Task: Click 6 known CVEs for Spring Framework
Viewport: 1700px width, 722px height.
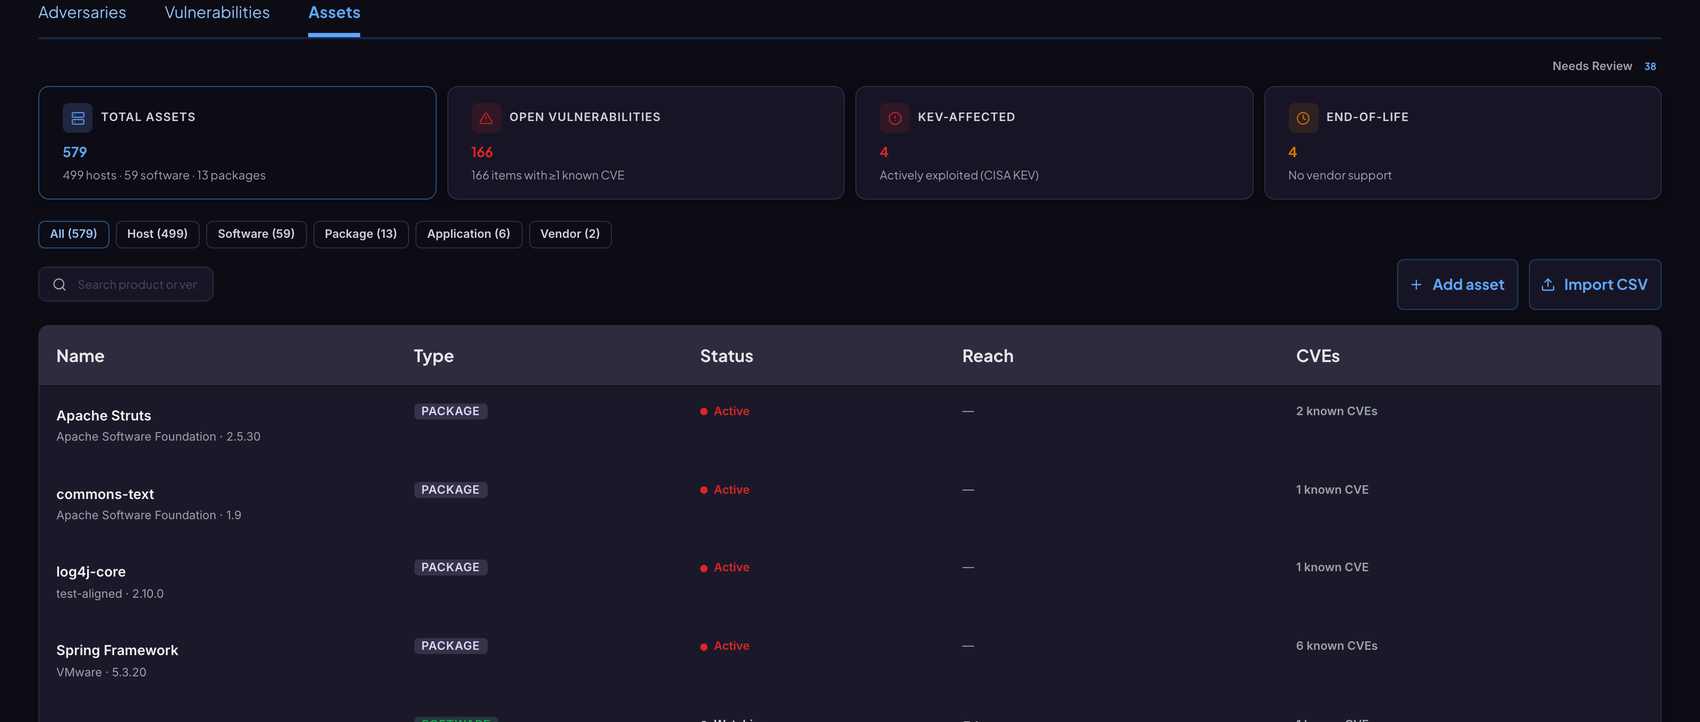Action: 1337,646
